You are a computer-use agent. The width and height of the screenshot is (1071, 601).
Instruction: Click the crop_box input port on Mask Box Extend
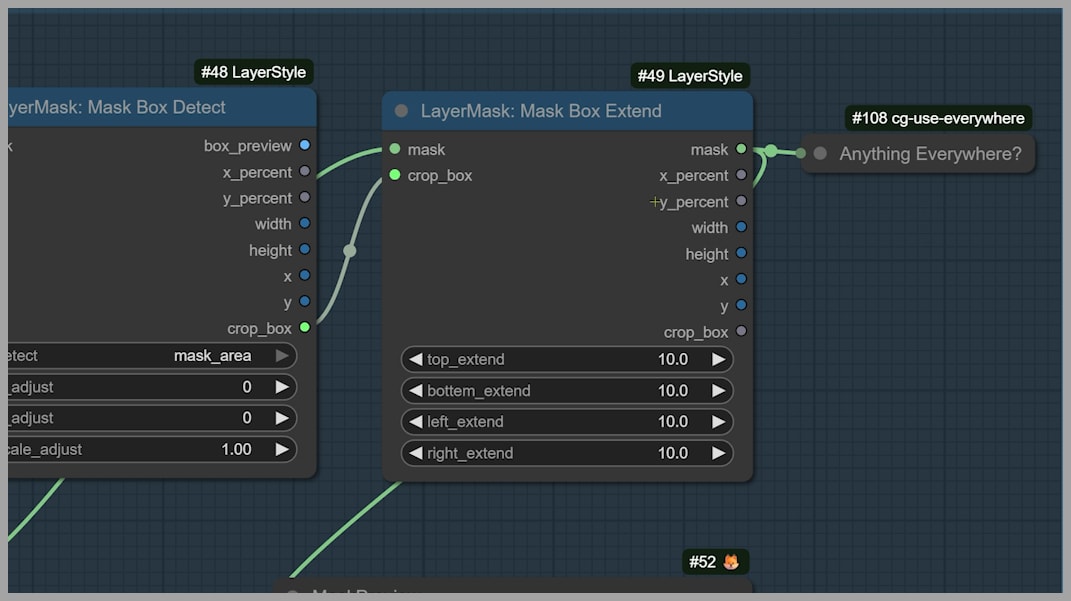(x=395, y=175)
